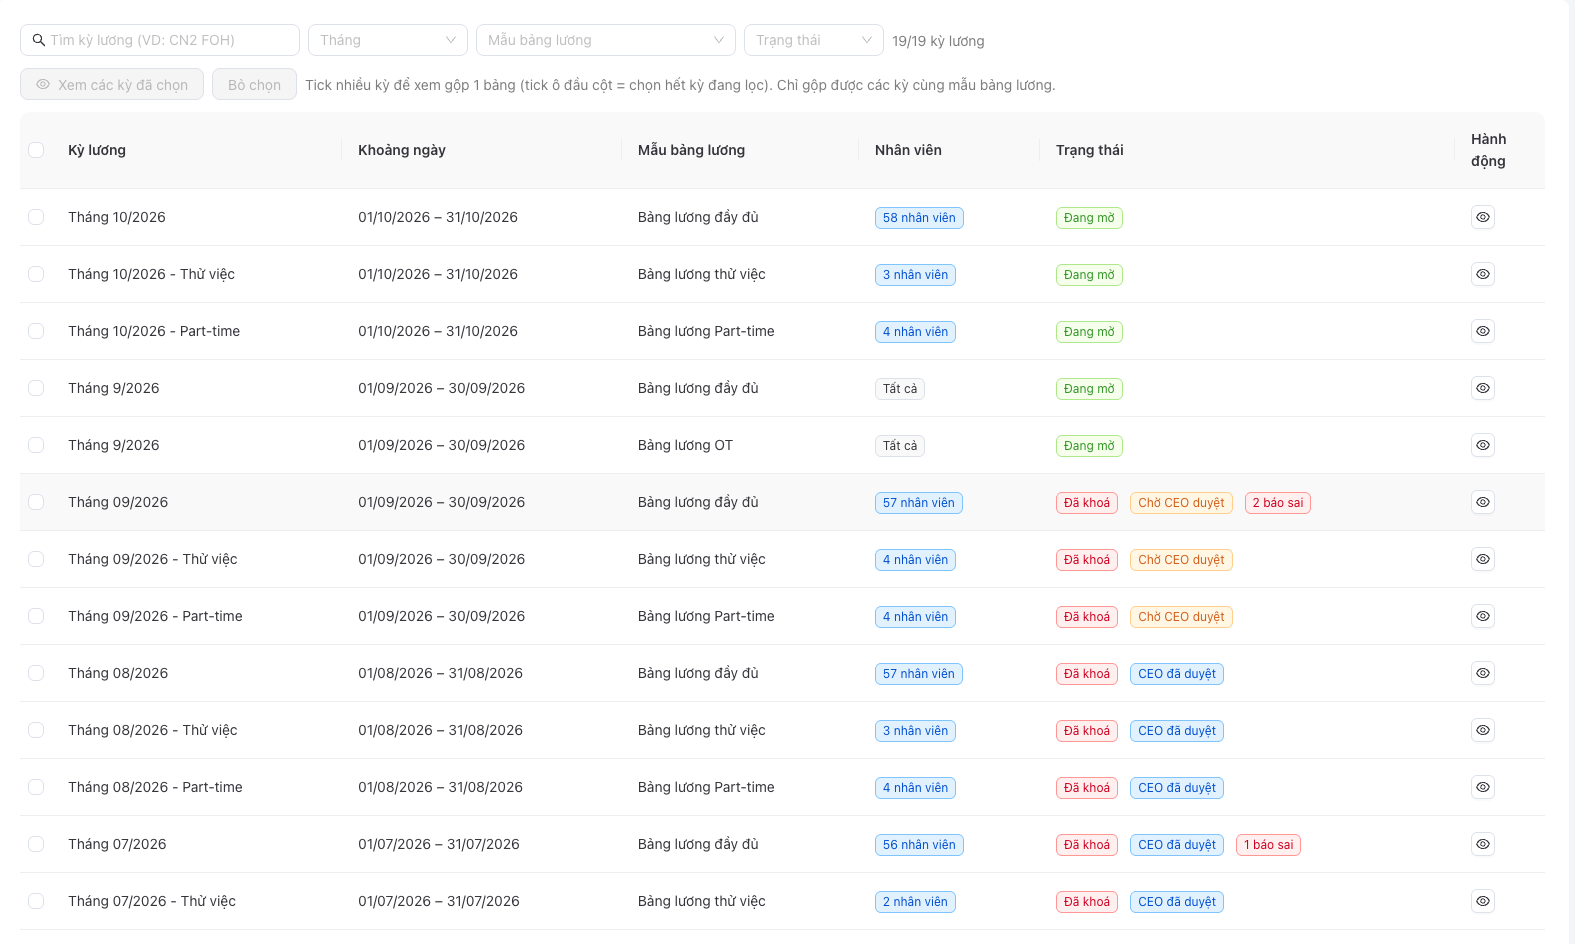Click the Bỏ chọn button

point(254,84)
